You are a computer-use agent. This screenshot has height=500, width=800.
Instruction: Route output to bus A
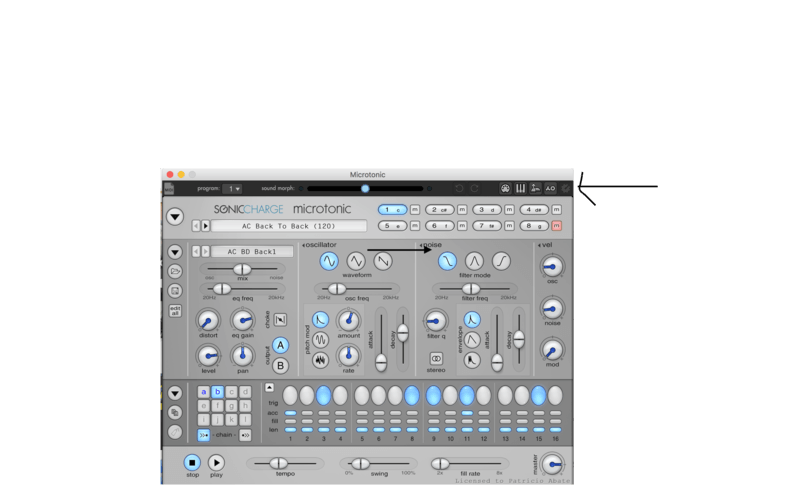click(280, 345)
